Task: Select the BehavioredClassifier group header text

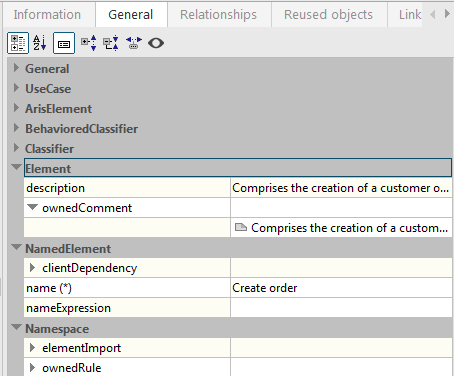Action: click(x=82, y=129)
